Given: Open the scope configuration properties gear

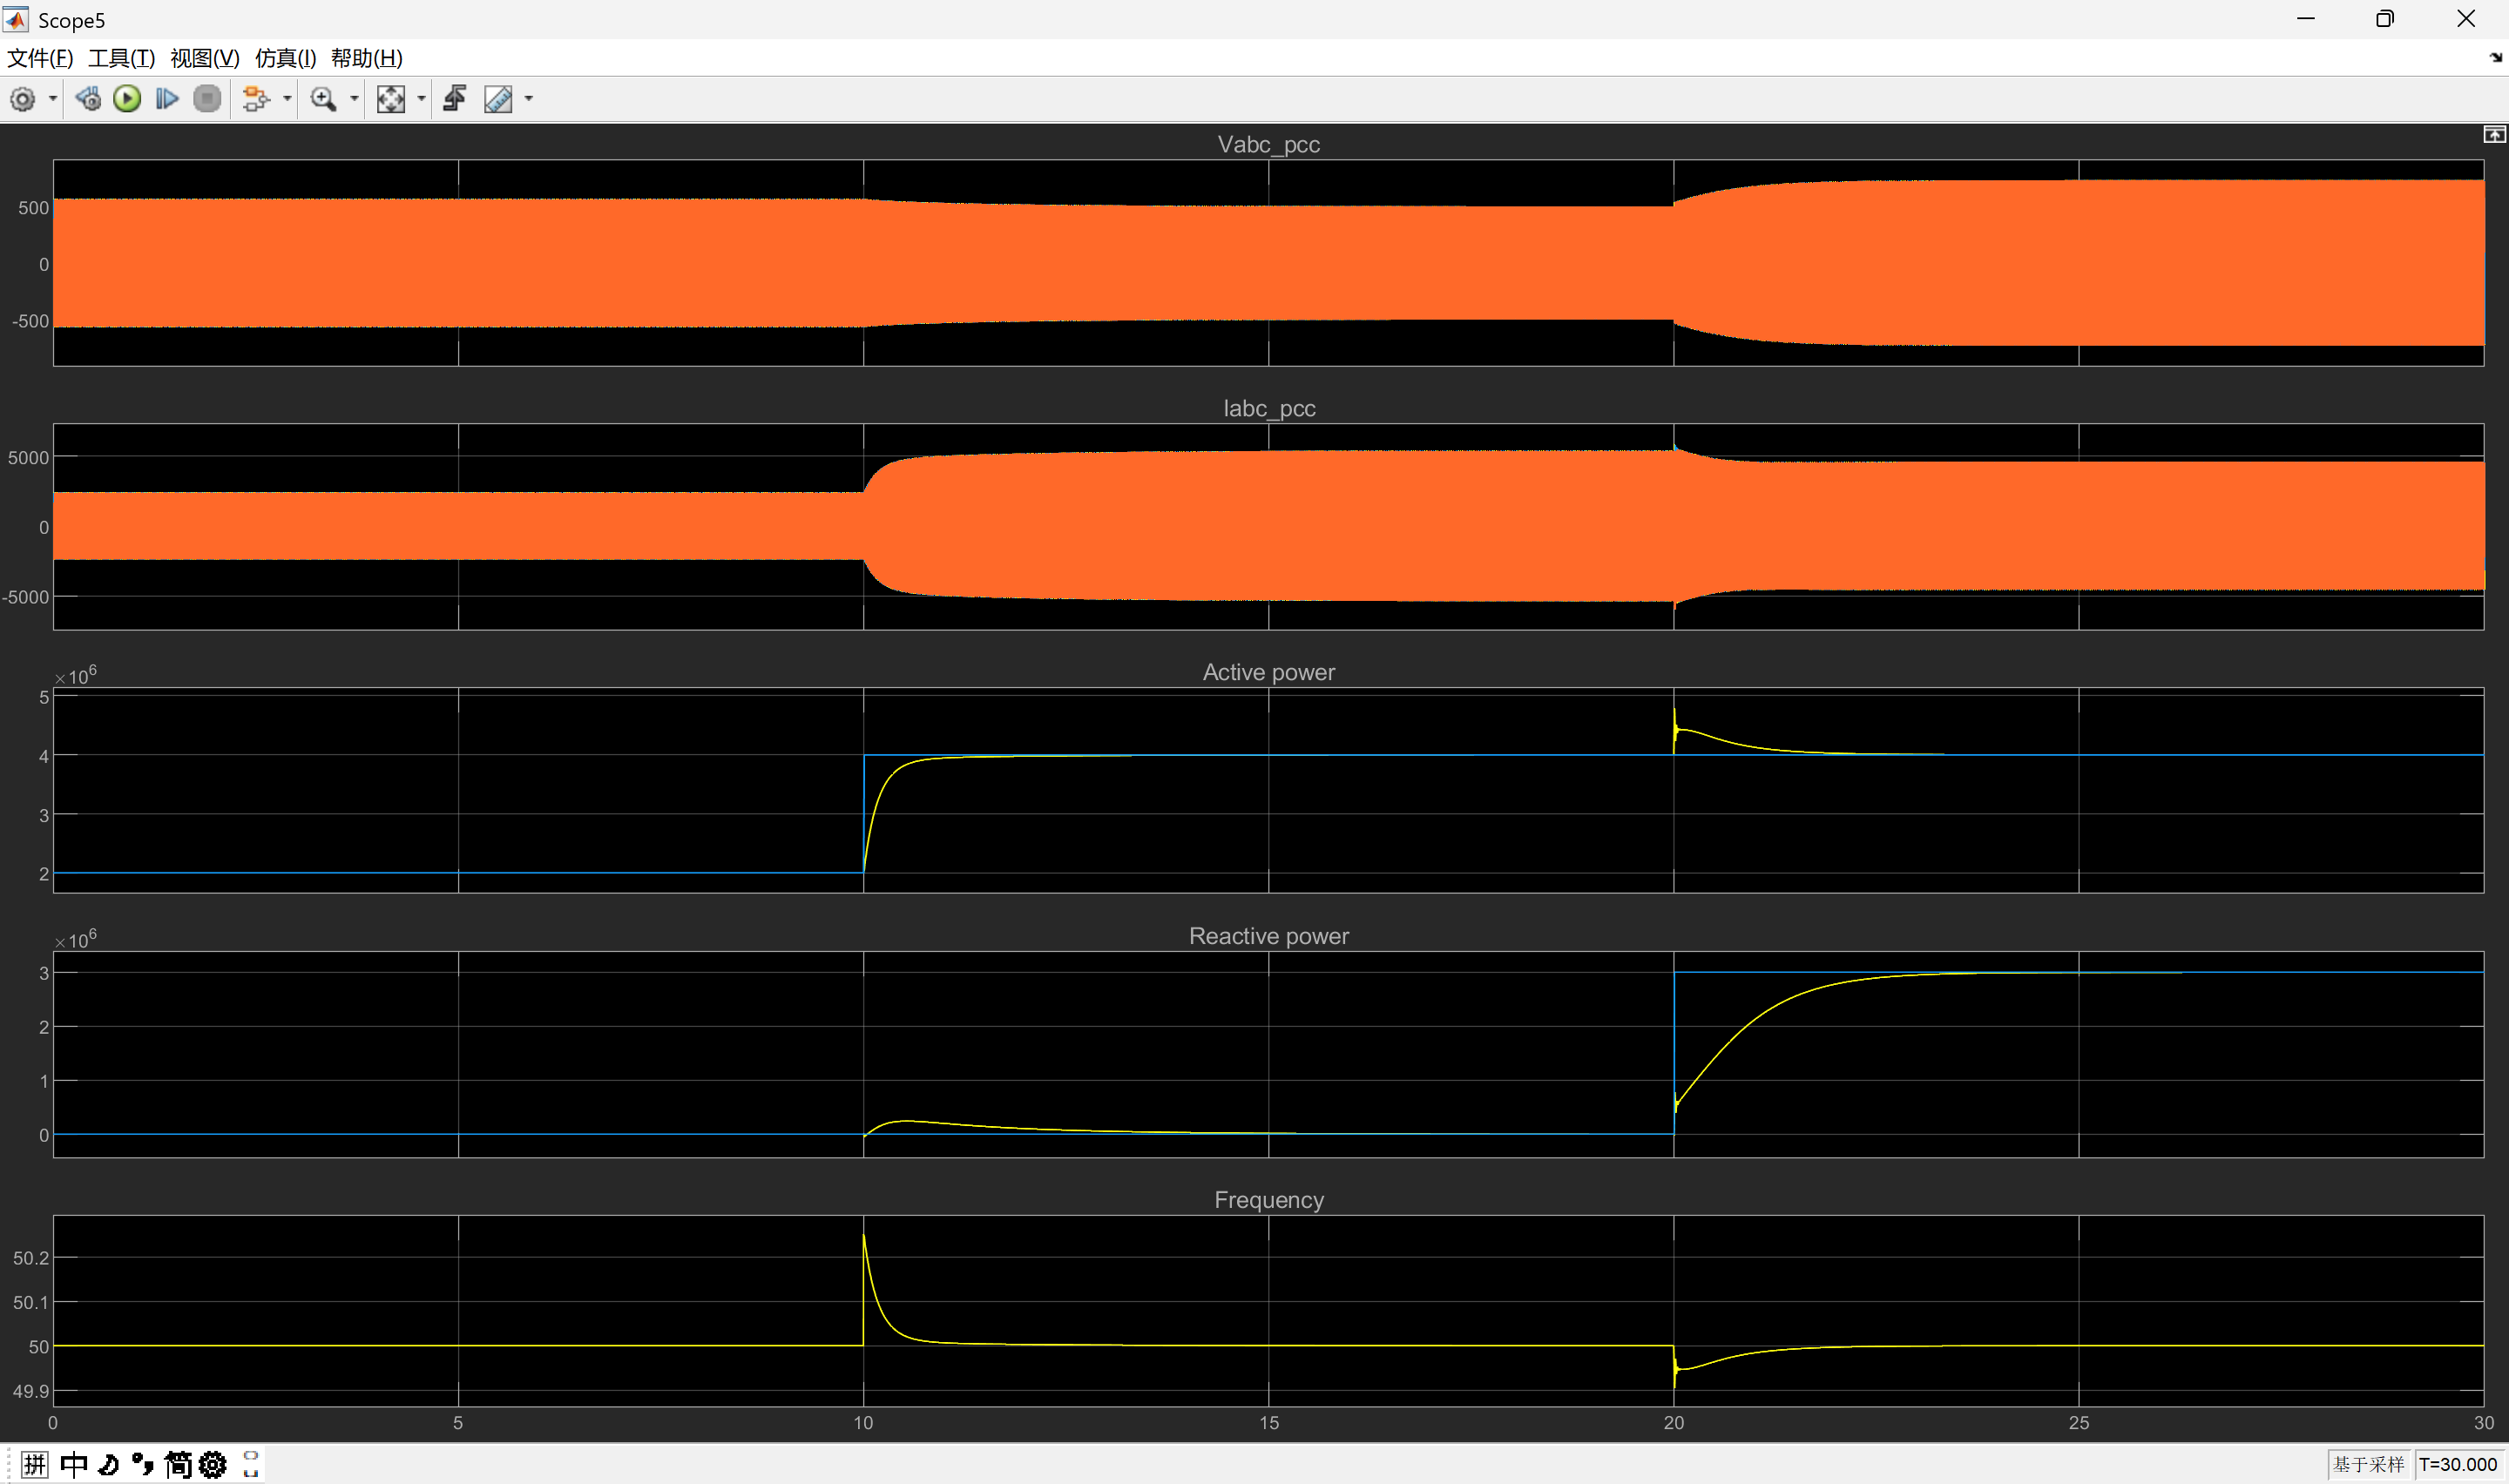Looking at the screenshot, I should tap(22, 99).
